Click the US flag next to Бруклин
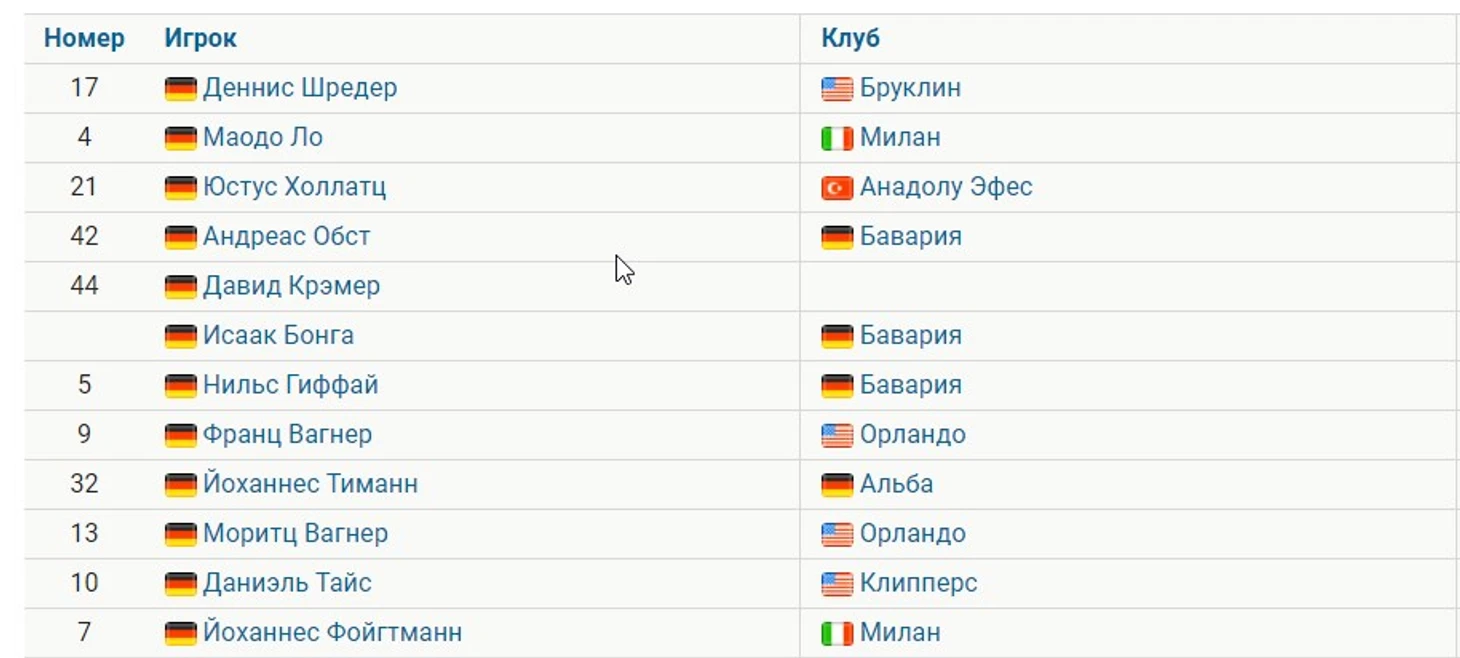Viewport: 1460px width, 658px height. 837,88
